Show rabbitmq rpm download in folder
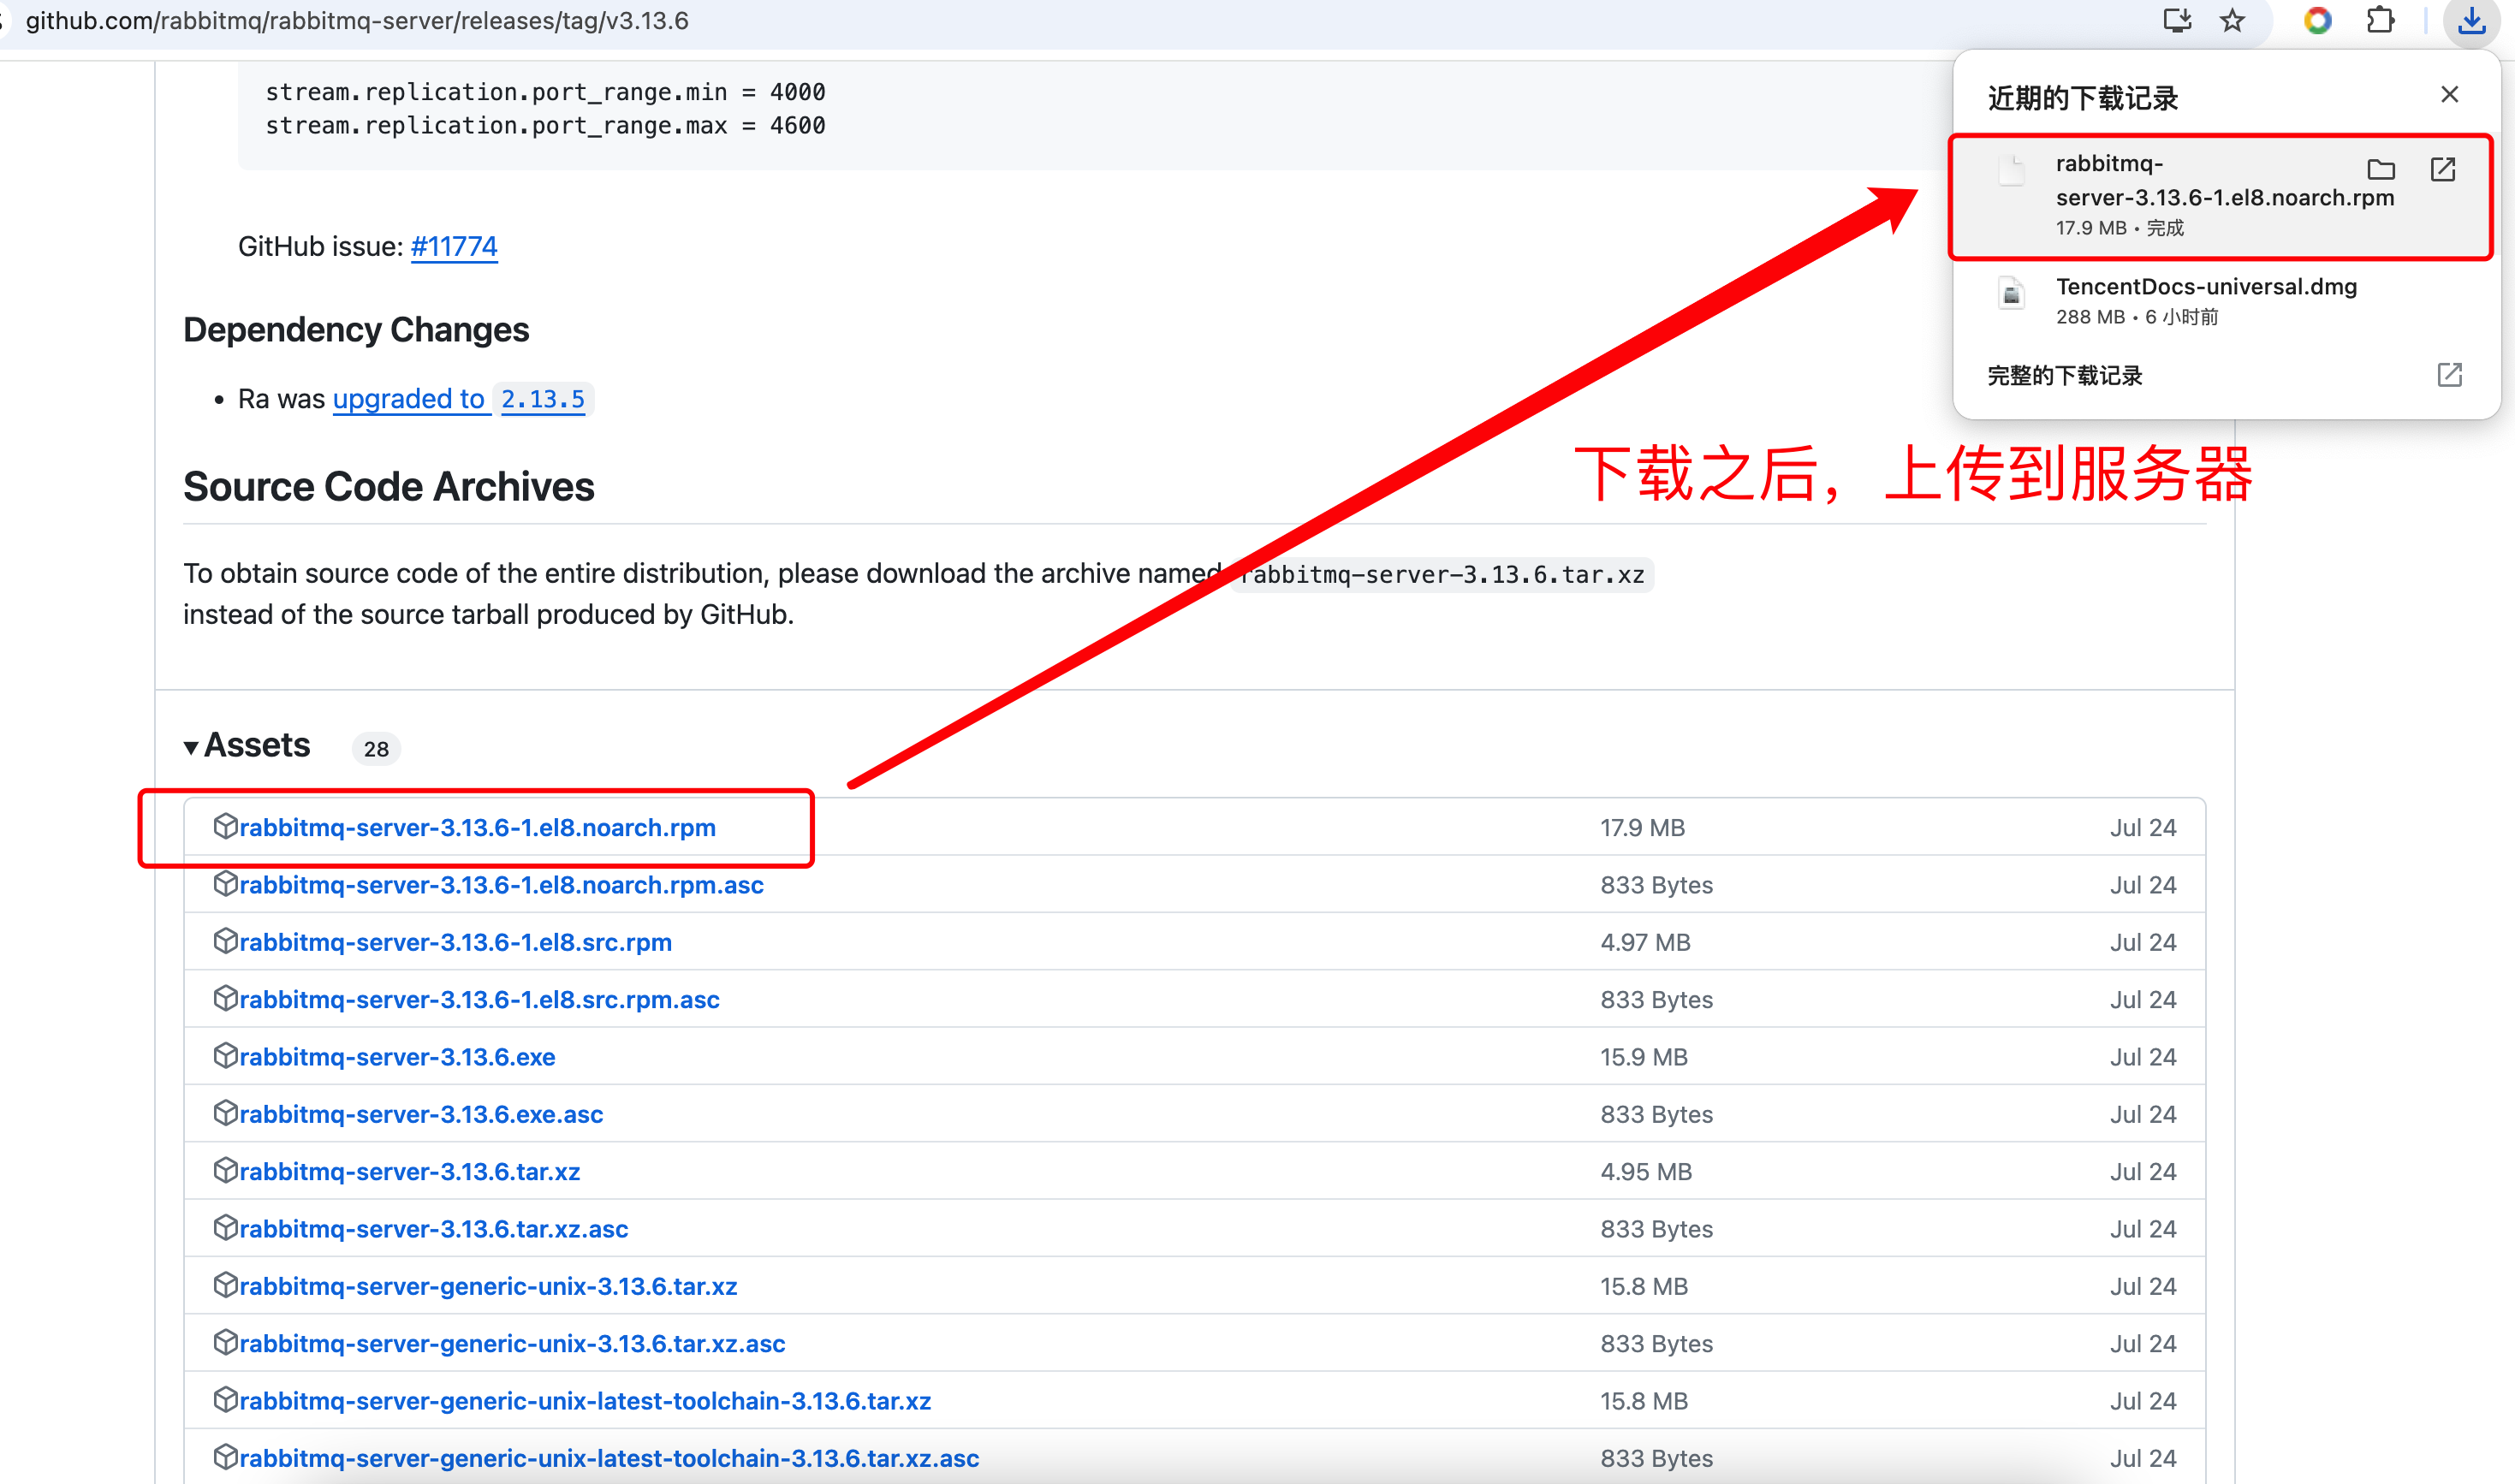Viewport: 2515px width, 1484px height. 2381,169
